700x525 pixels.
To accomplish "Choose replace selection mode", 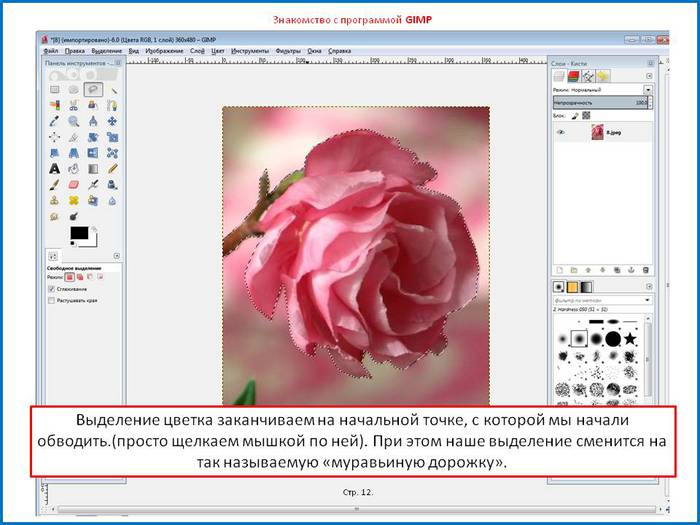I will tap(70, 277).
